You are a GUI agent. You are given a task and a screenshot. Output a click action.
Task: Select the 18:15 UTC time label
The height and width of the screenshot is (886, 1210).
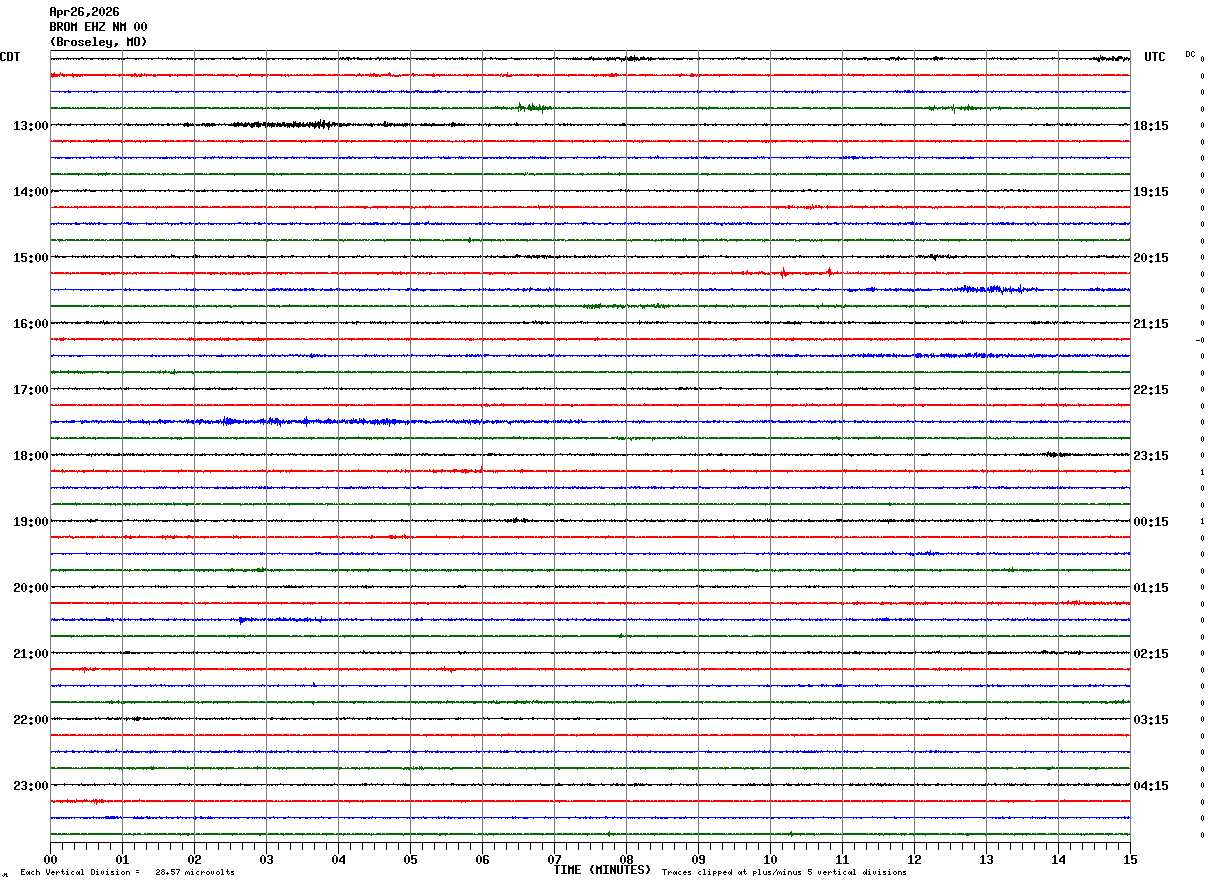pos(1151,126)
